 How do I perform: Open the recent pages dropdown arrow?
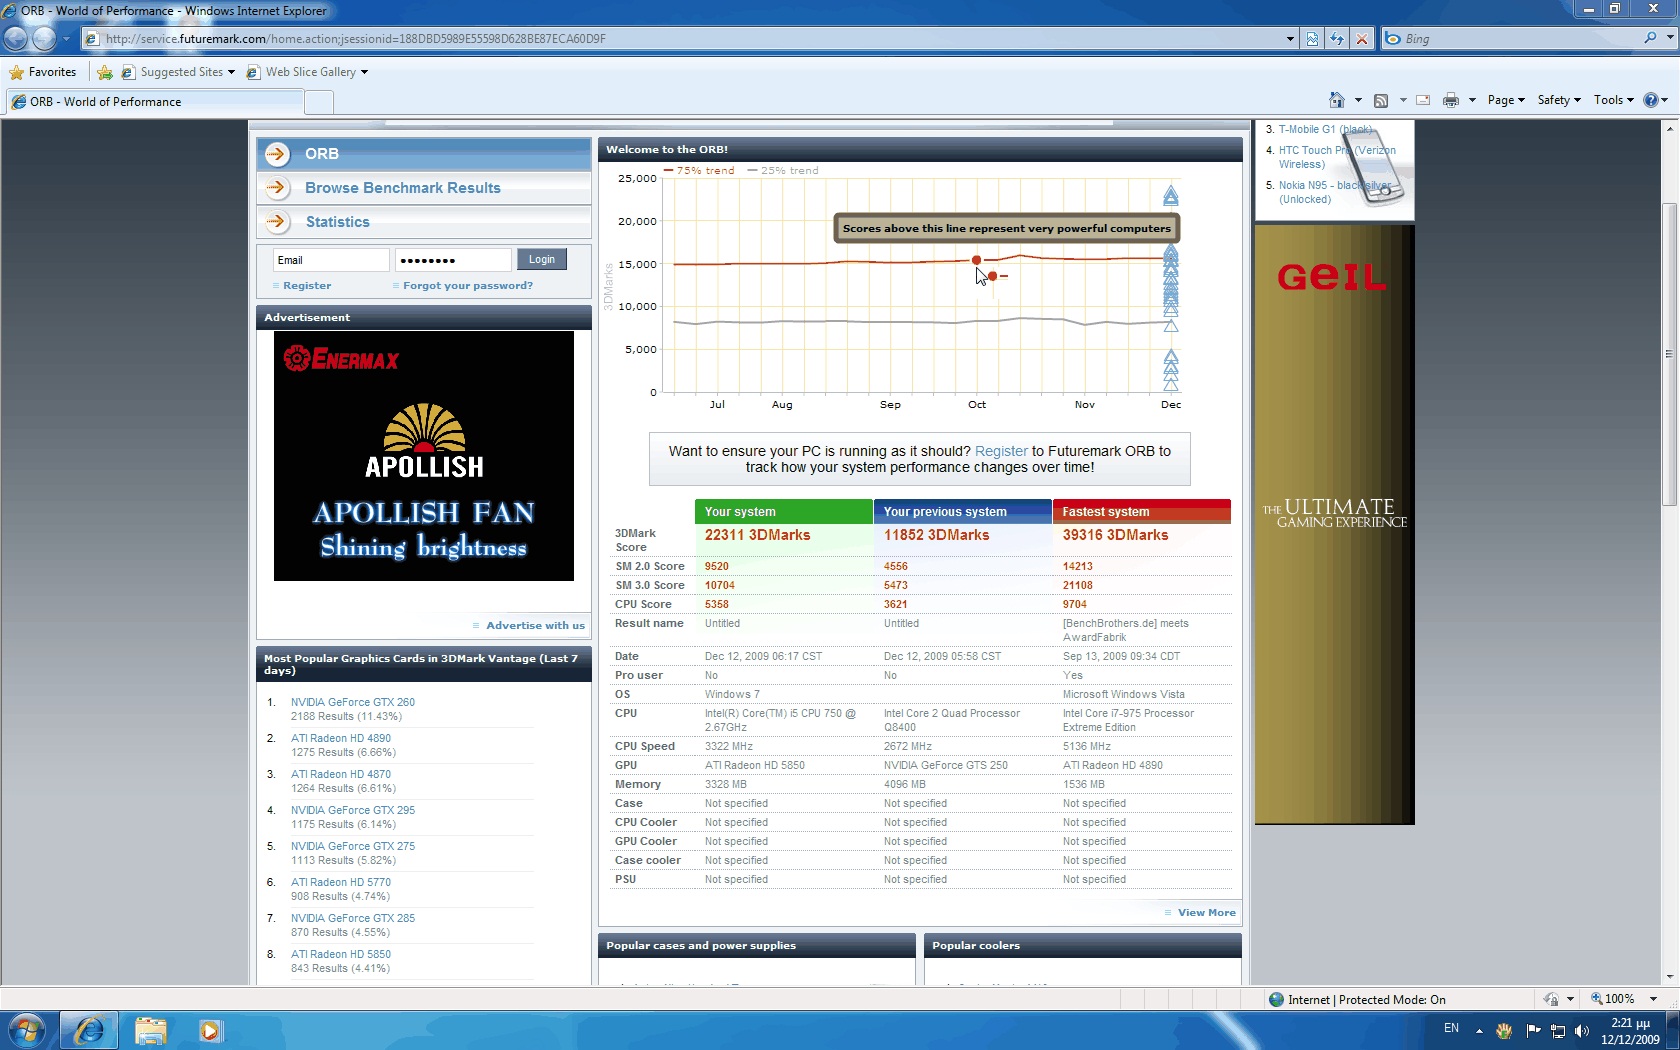pyautogui.click(x=66, y=39)
